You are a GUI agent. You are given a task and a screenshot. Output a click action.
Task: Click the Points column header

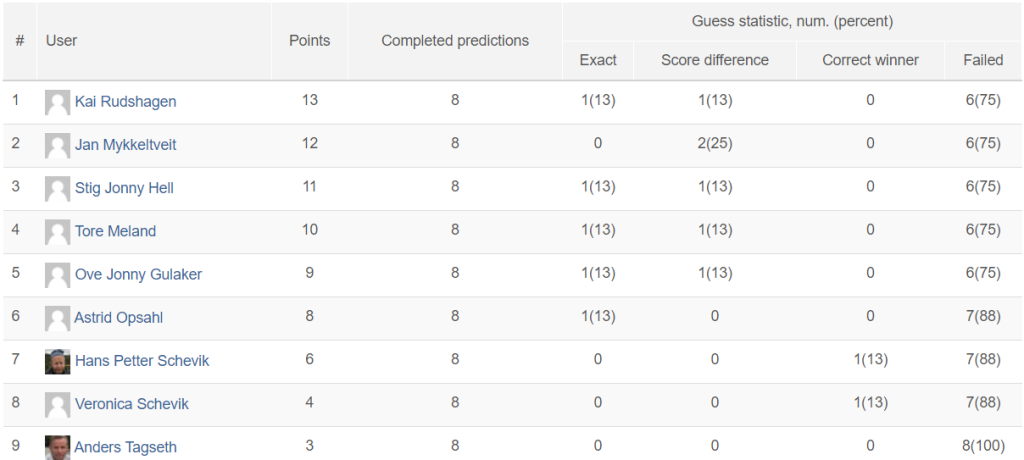pyautogui.click(x=310, y=41)
